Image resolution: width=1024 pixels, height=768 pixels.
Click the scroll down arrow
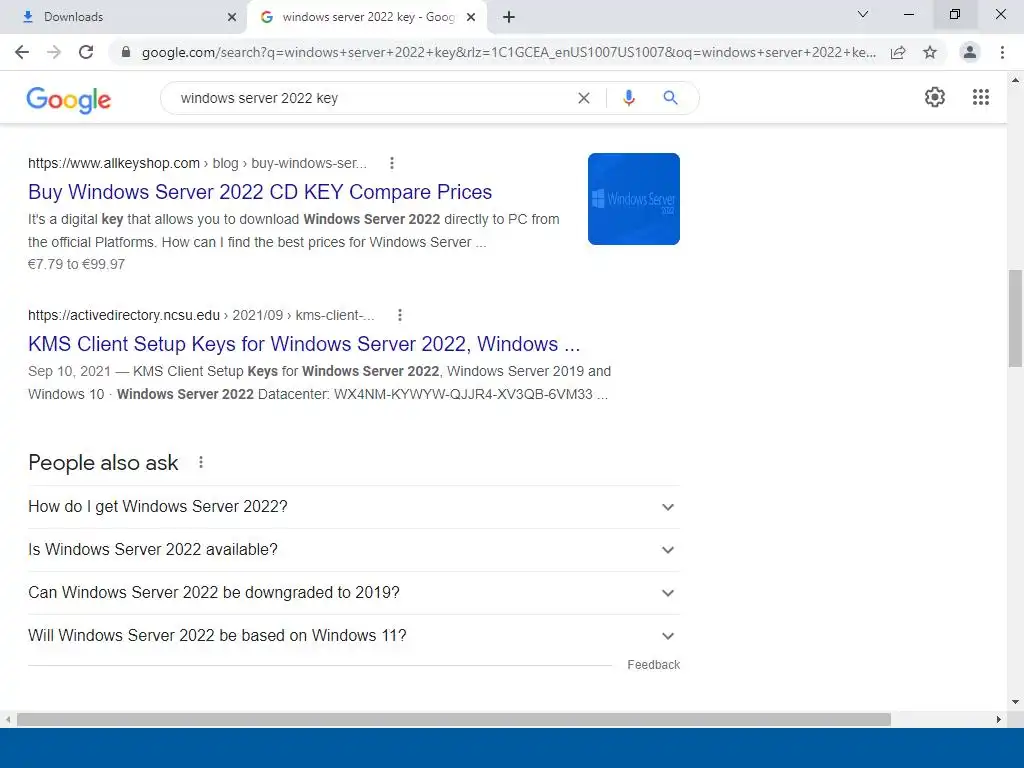pyautogui.click(x=1015, y=702)
